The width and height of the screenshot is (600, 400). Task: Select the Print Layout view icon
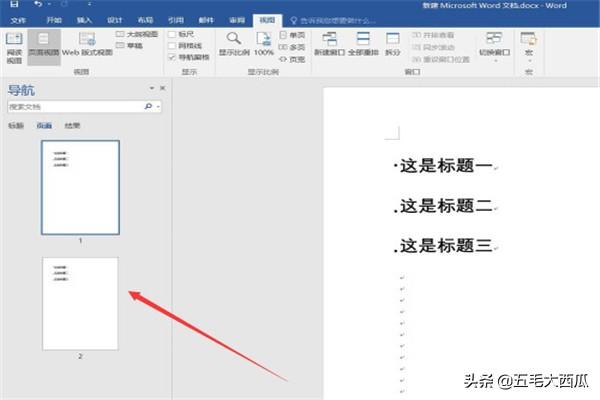click(43, 46)
